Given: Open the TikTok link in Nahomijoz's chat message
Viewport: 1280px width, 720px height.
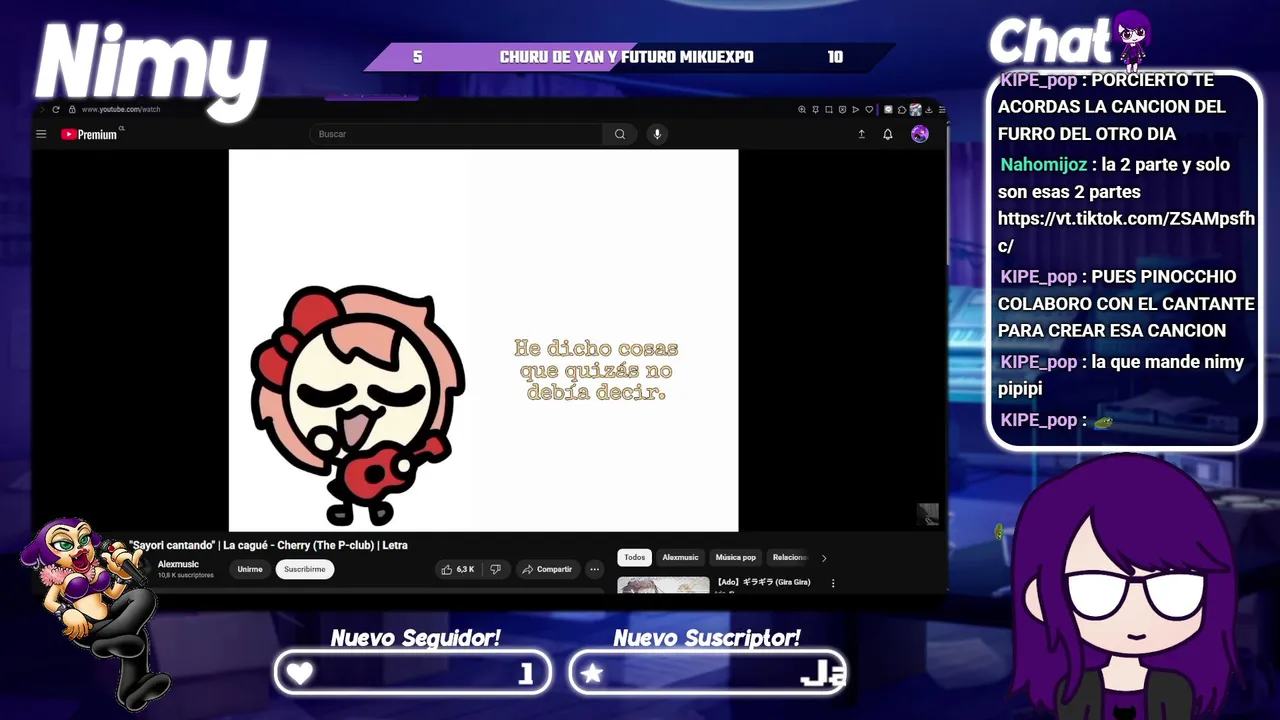Looking at the screenshot, I should pyautogui.click(x=1126, y=231).
